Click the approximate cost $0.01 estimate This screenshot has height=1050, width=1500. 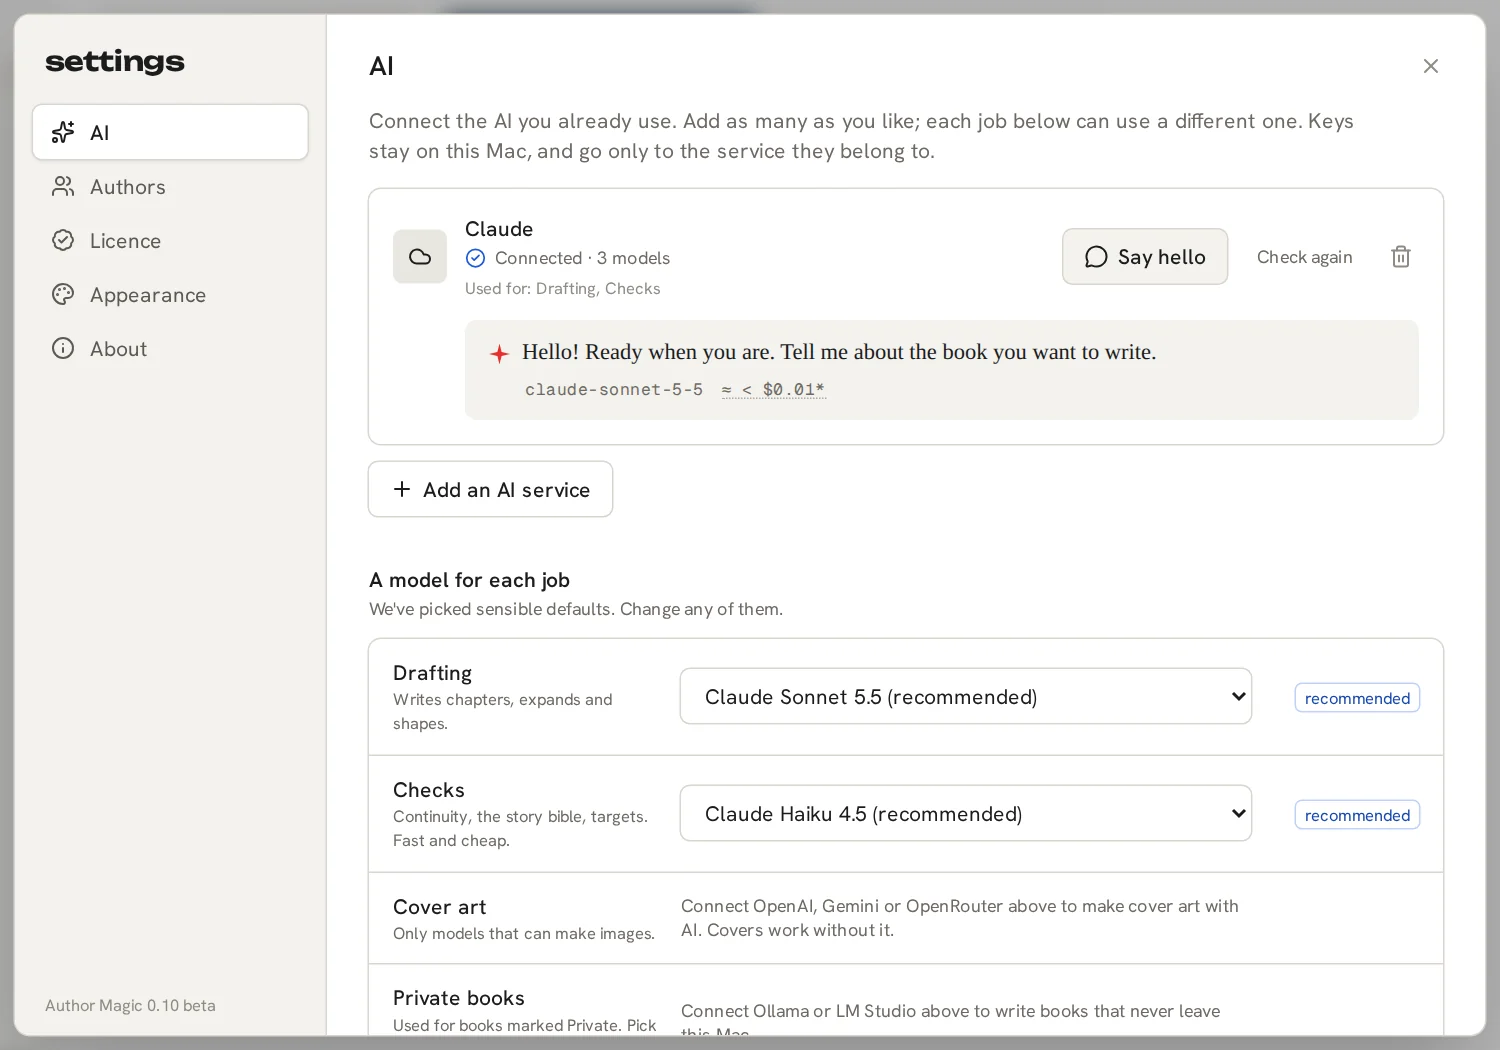[774, 389]
